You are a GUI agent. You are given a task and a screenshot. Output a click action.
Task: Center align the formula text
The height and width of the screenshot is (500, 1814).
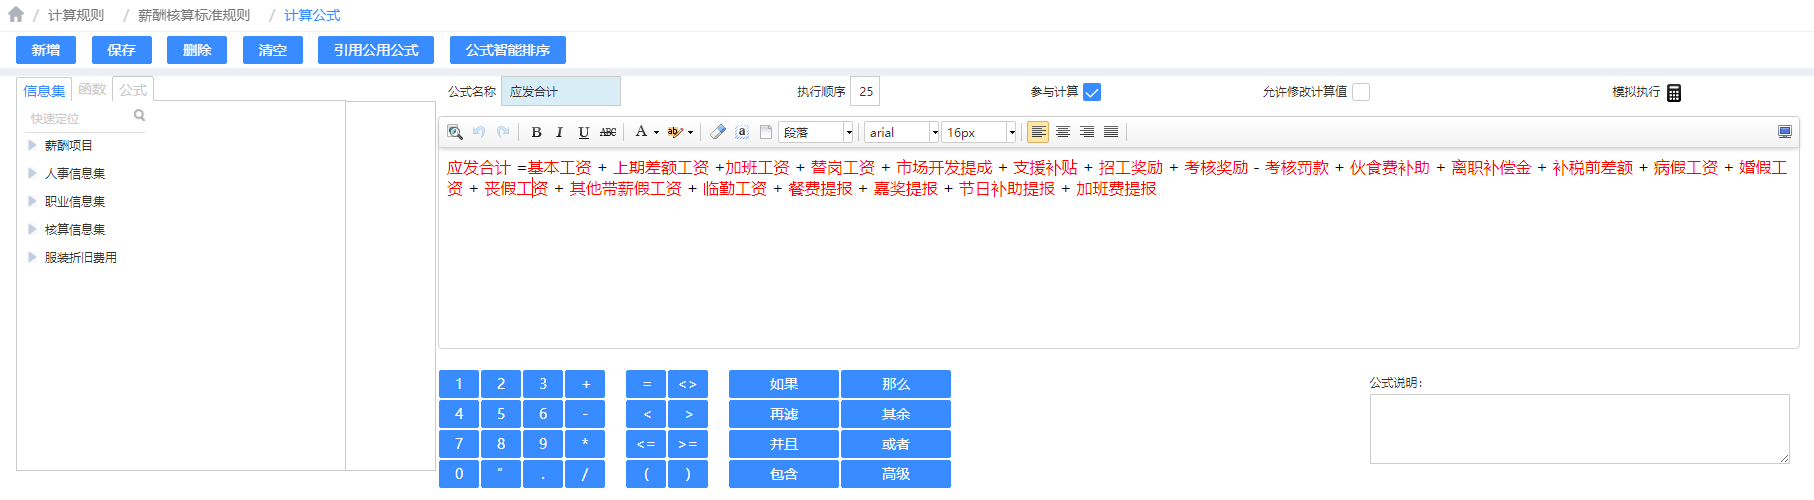[1063, 132]
